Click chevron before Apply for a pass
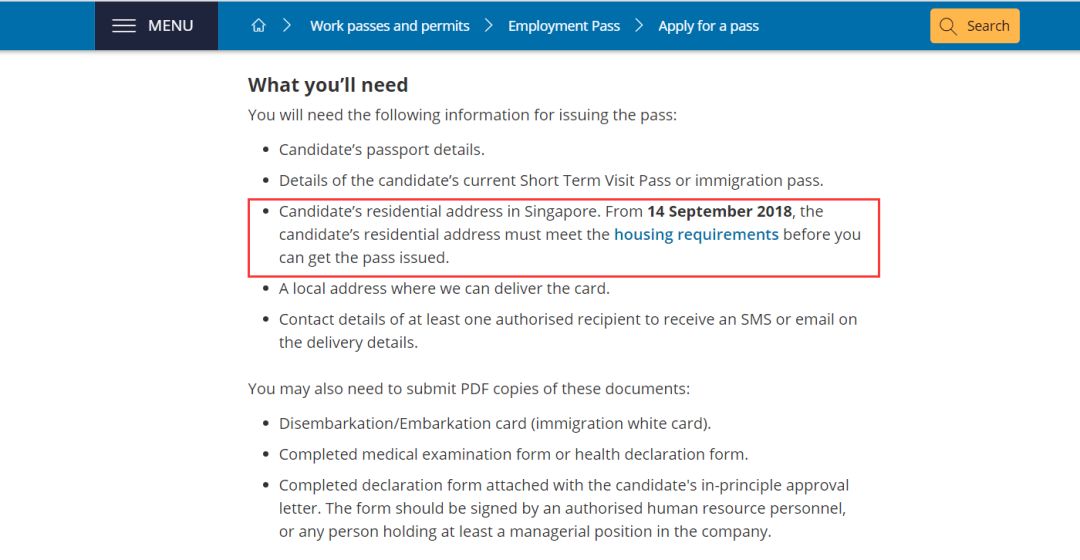Viewport: 1080px width, 560px height. coord(640,26)
